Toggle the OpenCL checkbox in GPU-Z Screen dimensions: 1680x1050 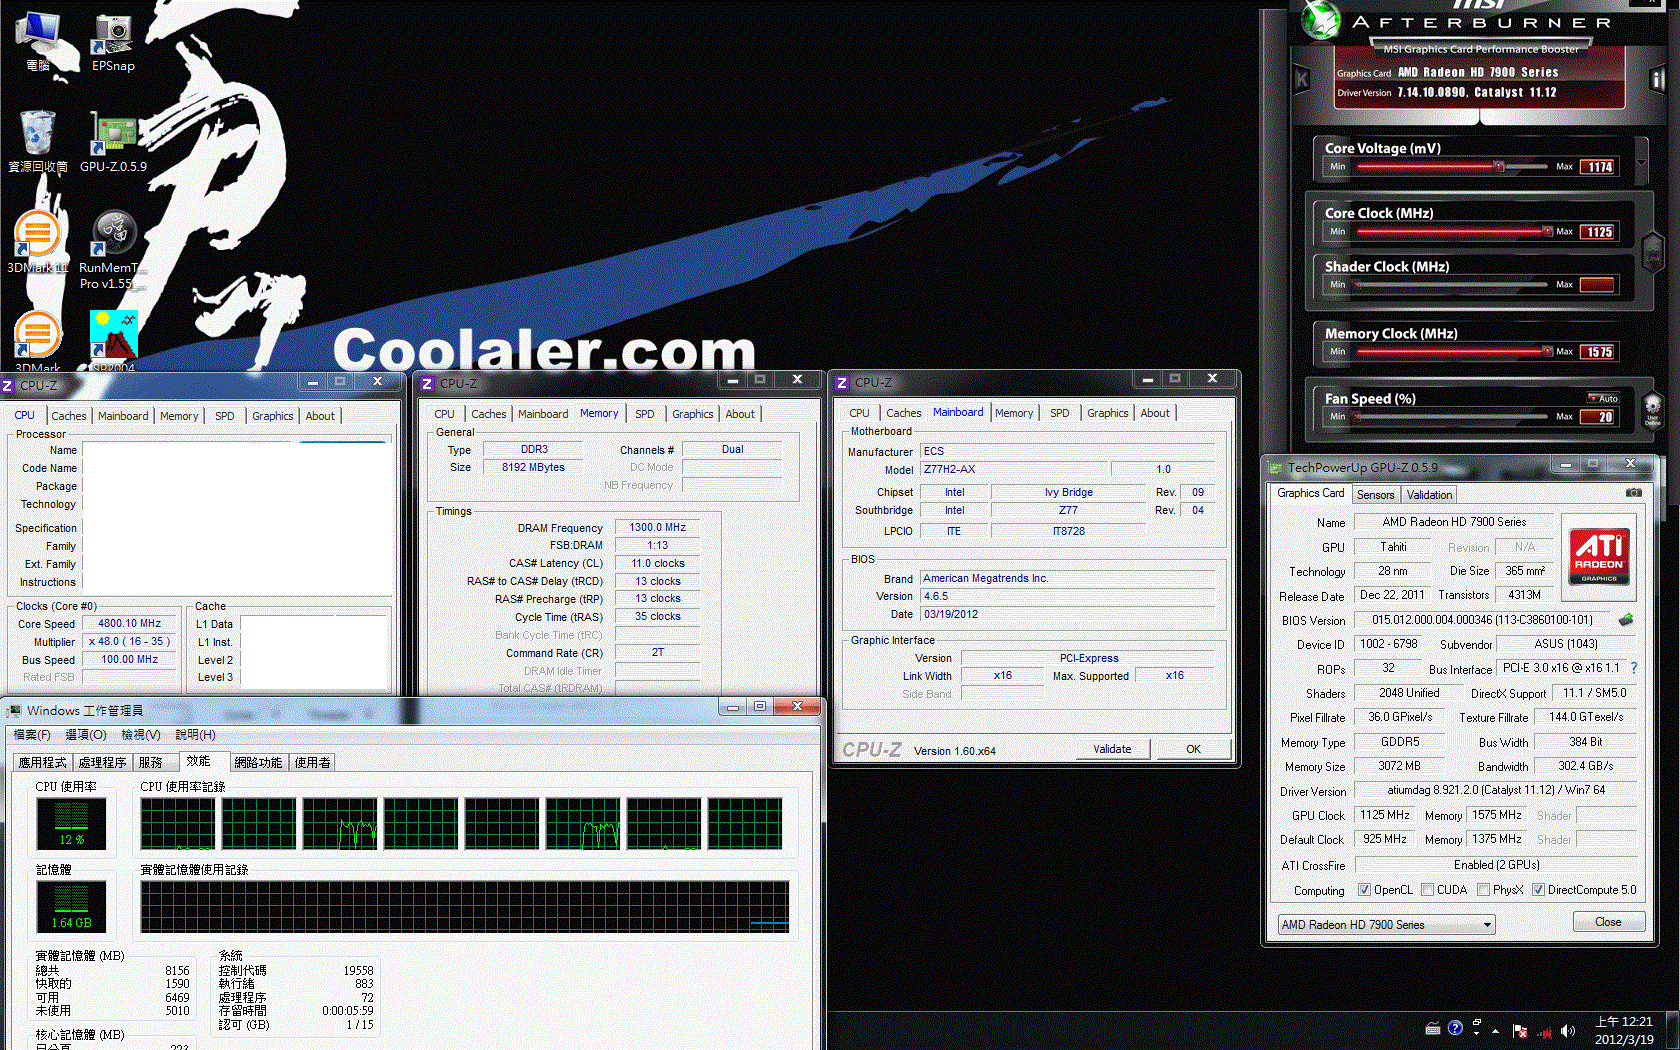[x=1364, y=889]
